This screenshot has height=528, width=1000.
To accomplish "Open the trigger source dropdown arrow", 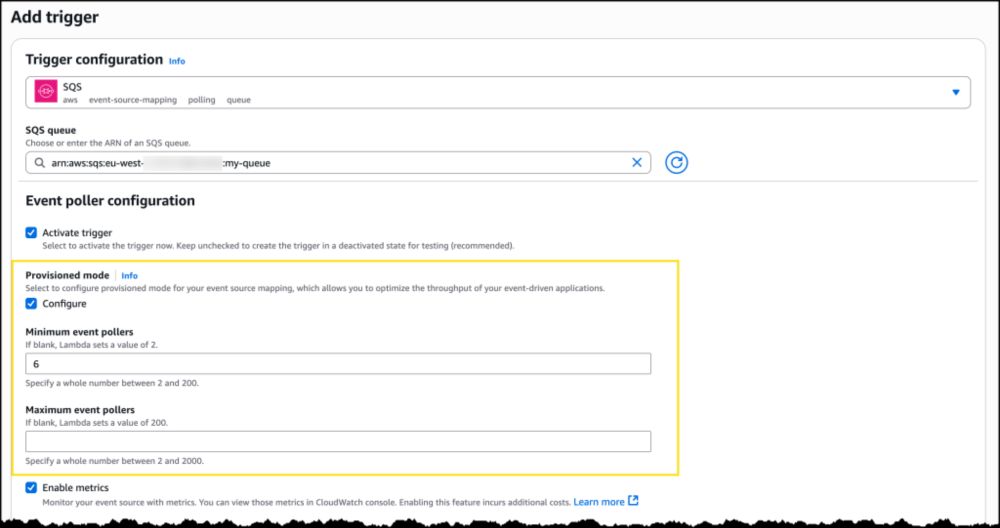I will [x=955, y=92].
